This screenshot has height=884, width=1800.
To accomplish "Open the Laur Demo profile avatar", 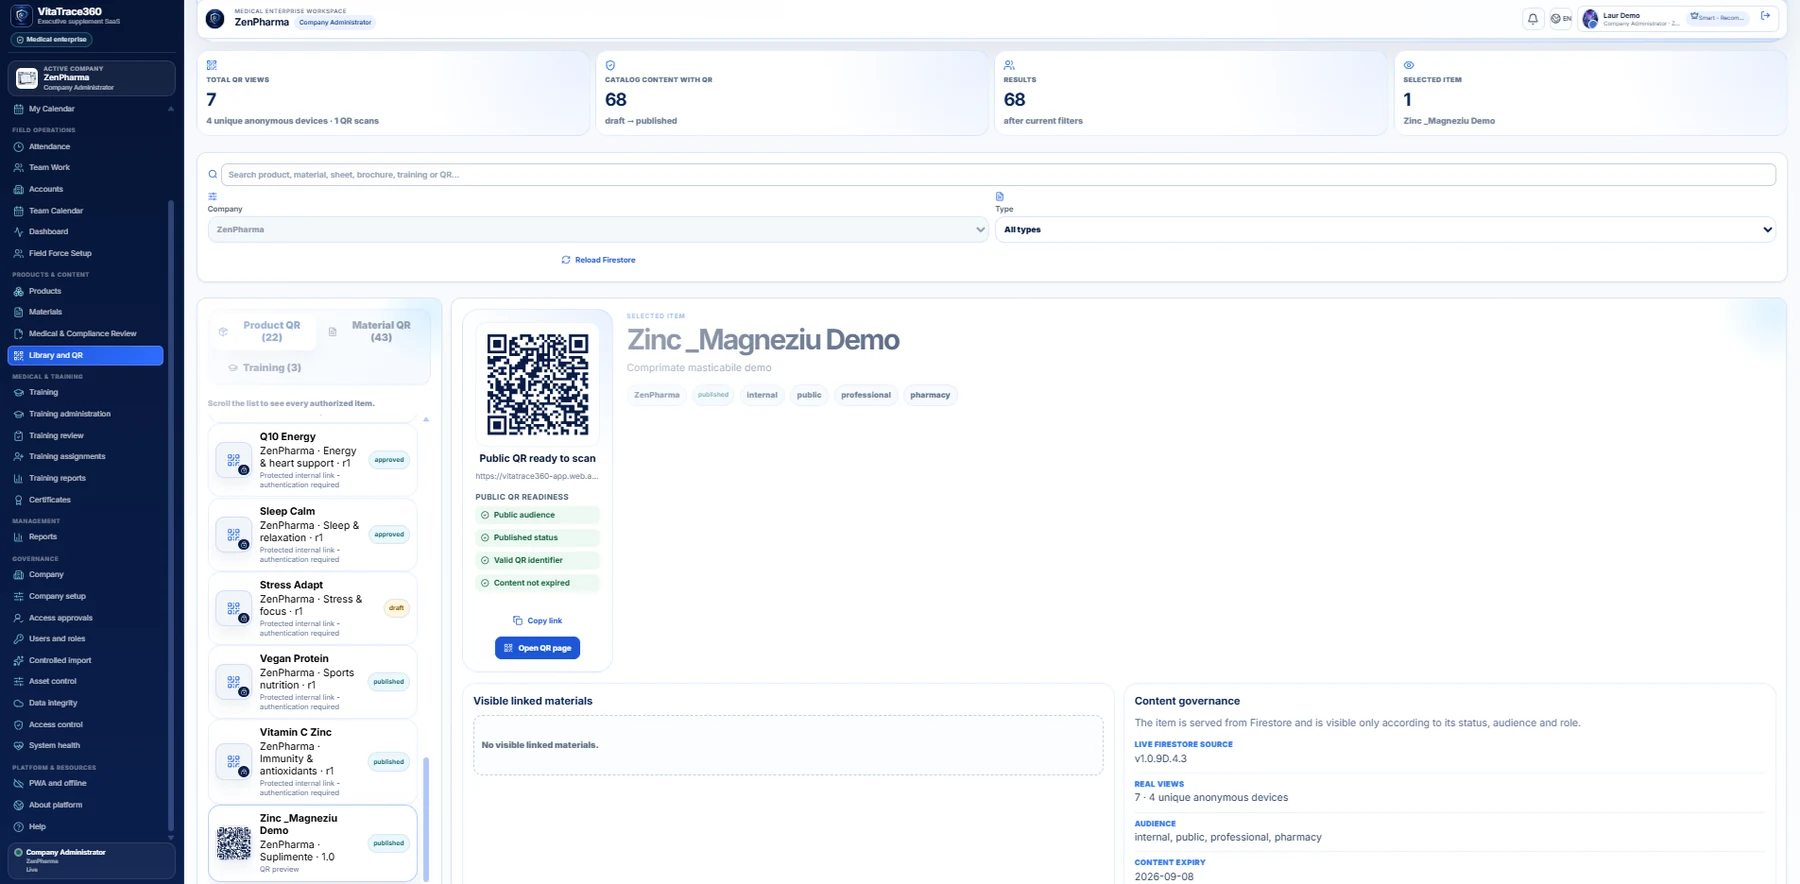I will click(x=1590, y=18).
